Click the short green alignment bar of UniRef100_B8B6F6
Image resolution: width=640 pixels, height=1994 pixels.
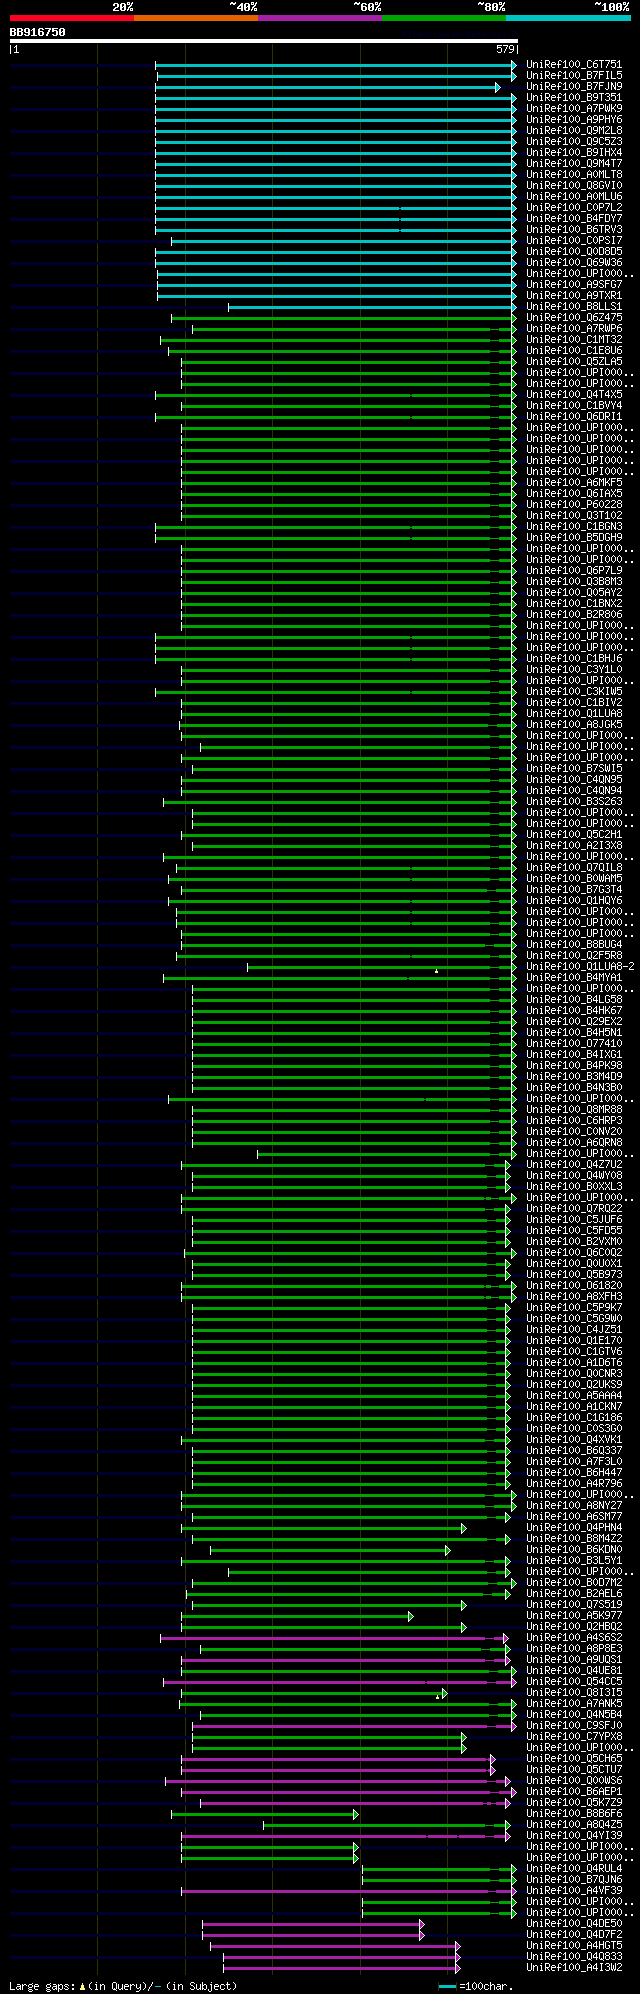tap(265, 1814)
